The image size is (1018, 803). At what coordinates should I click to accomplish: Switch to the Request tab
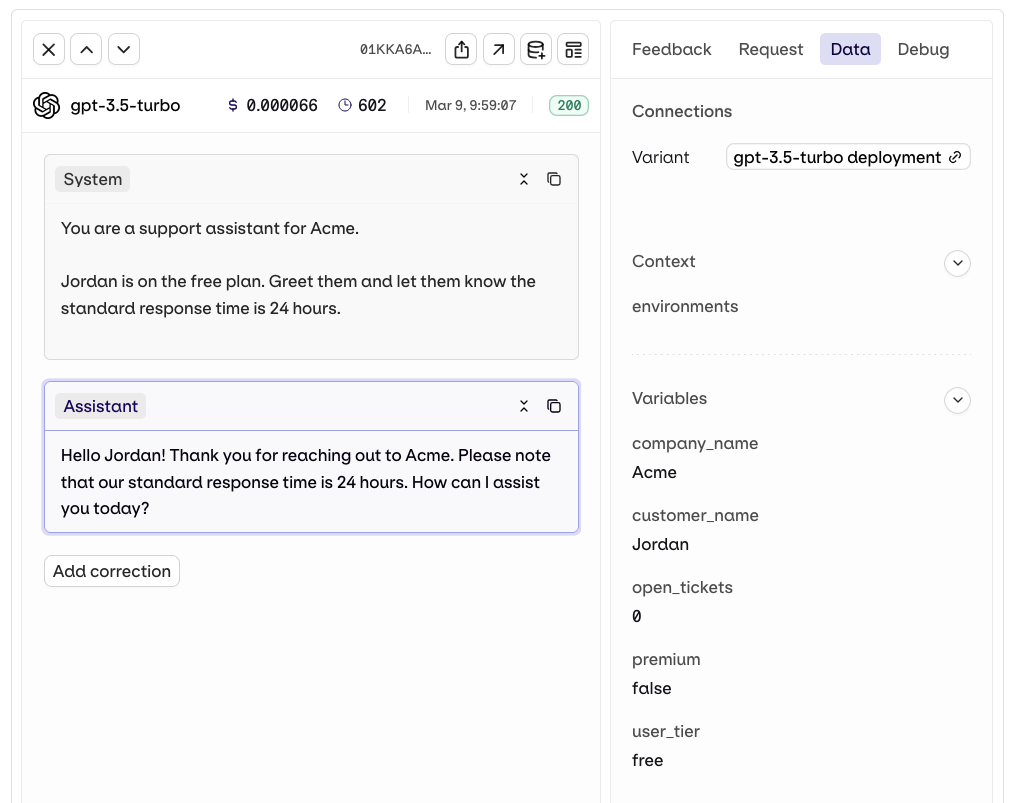pyautogui.click(x=771, y=49)
